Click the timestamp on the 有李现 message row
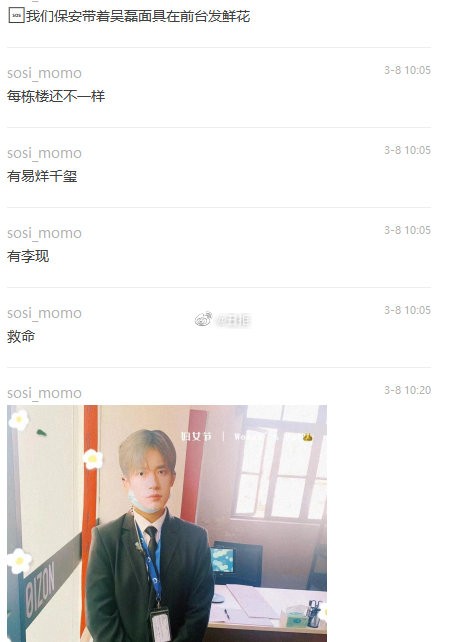 [407, 230]
